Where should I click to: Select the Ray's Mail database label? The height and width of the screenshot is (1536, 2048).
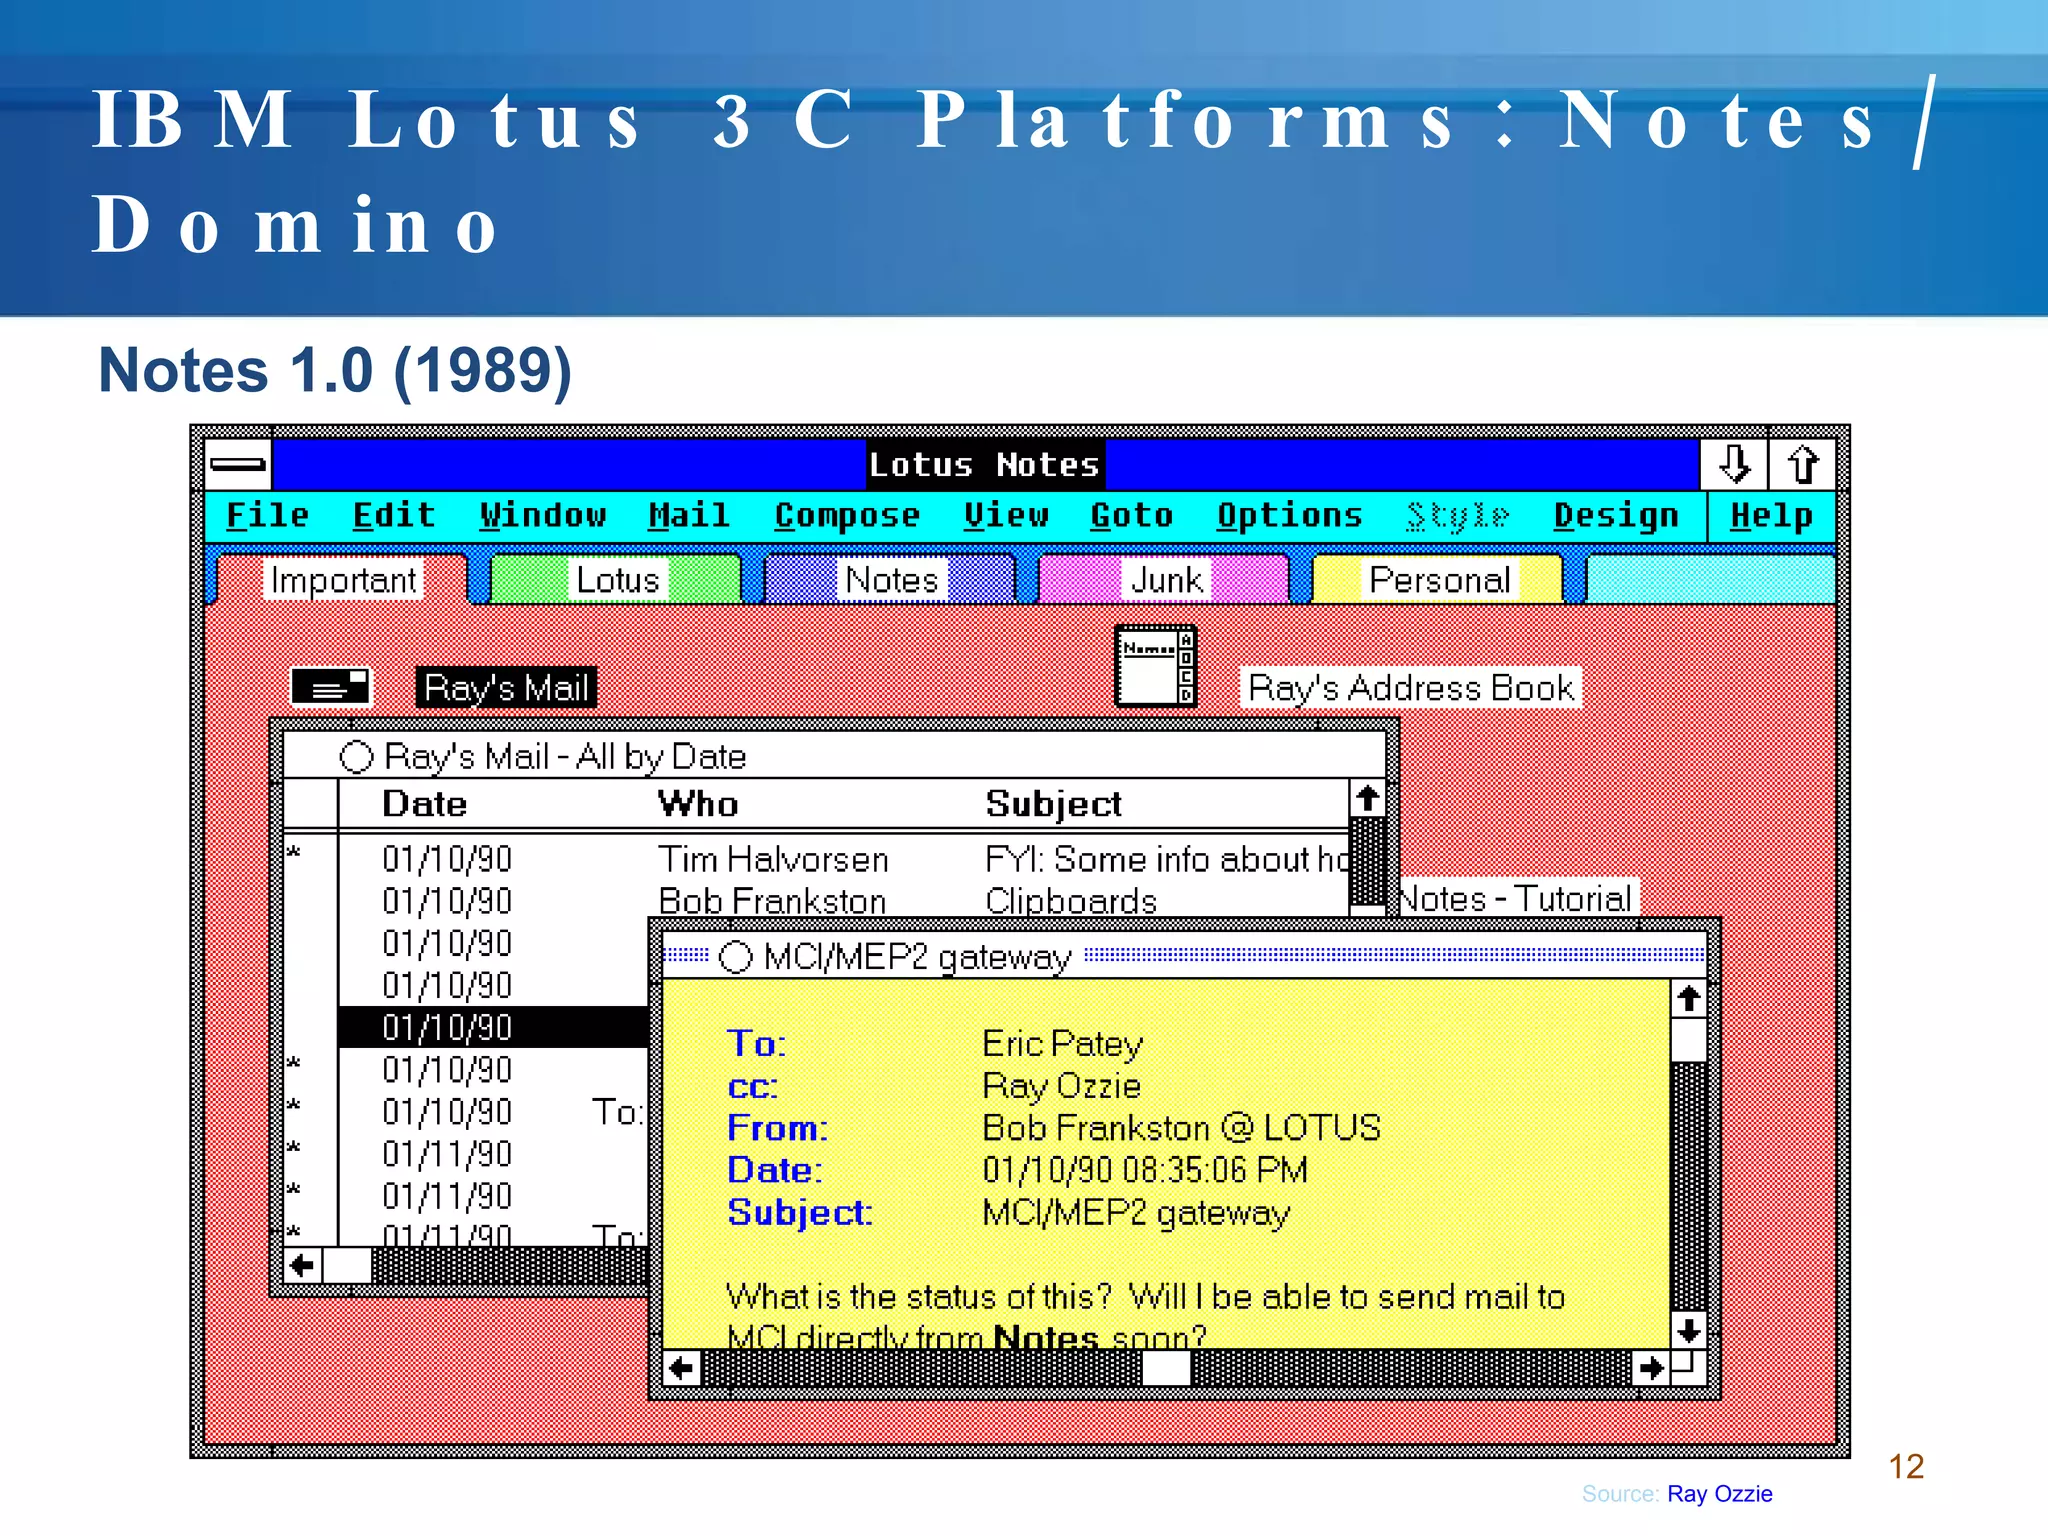506,688
